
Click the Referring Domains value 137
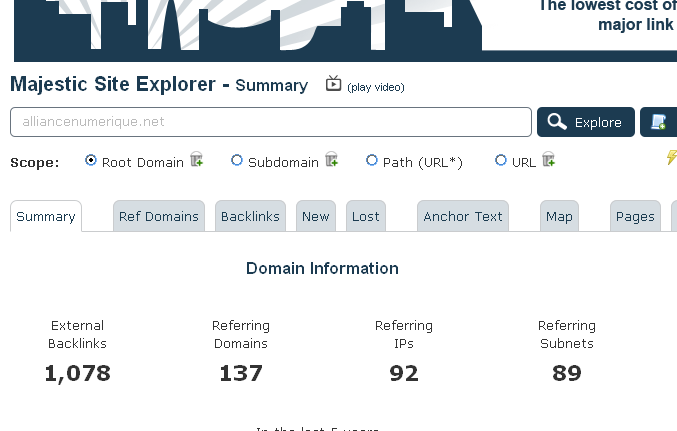(x=241, y=374)
